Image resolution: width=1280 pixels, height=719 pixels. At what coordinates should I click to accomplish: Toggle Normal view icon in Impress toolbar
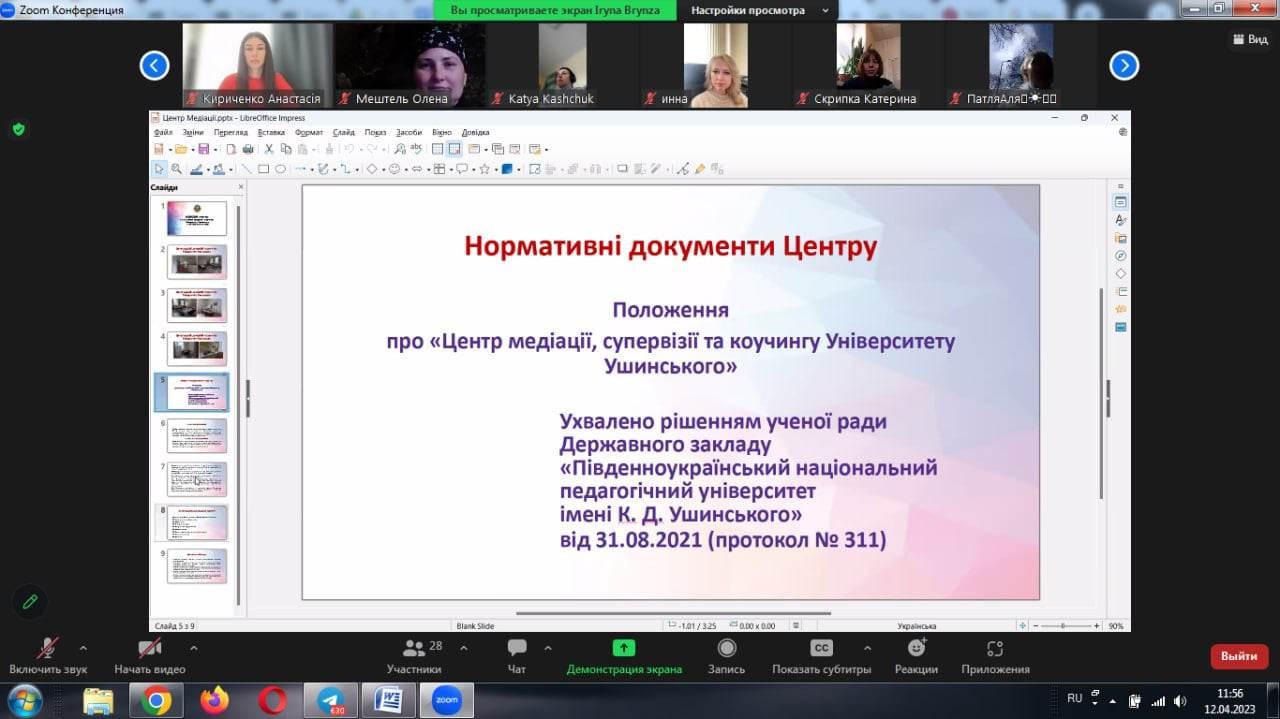point(437,149)
